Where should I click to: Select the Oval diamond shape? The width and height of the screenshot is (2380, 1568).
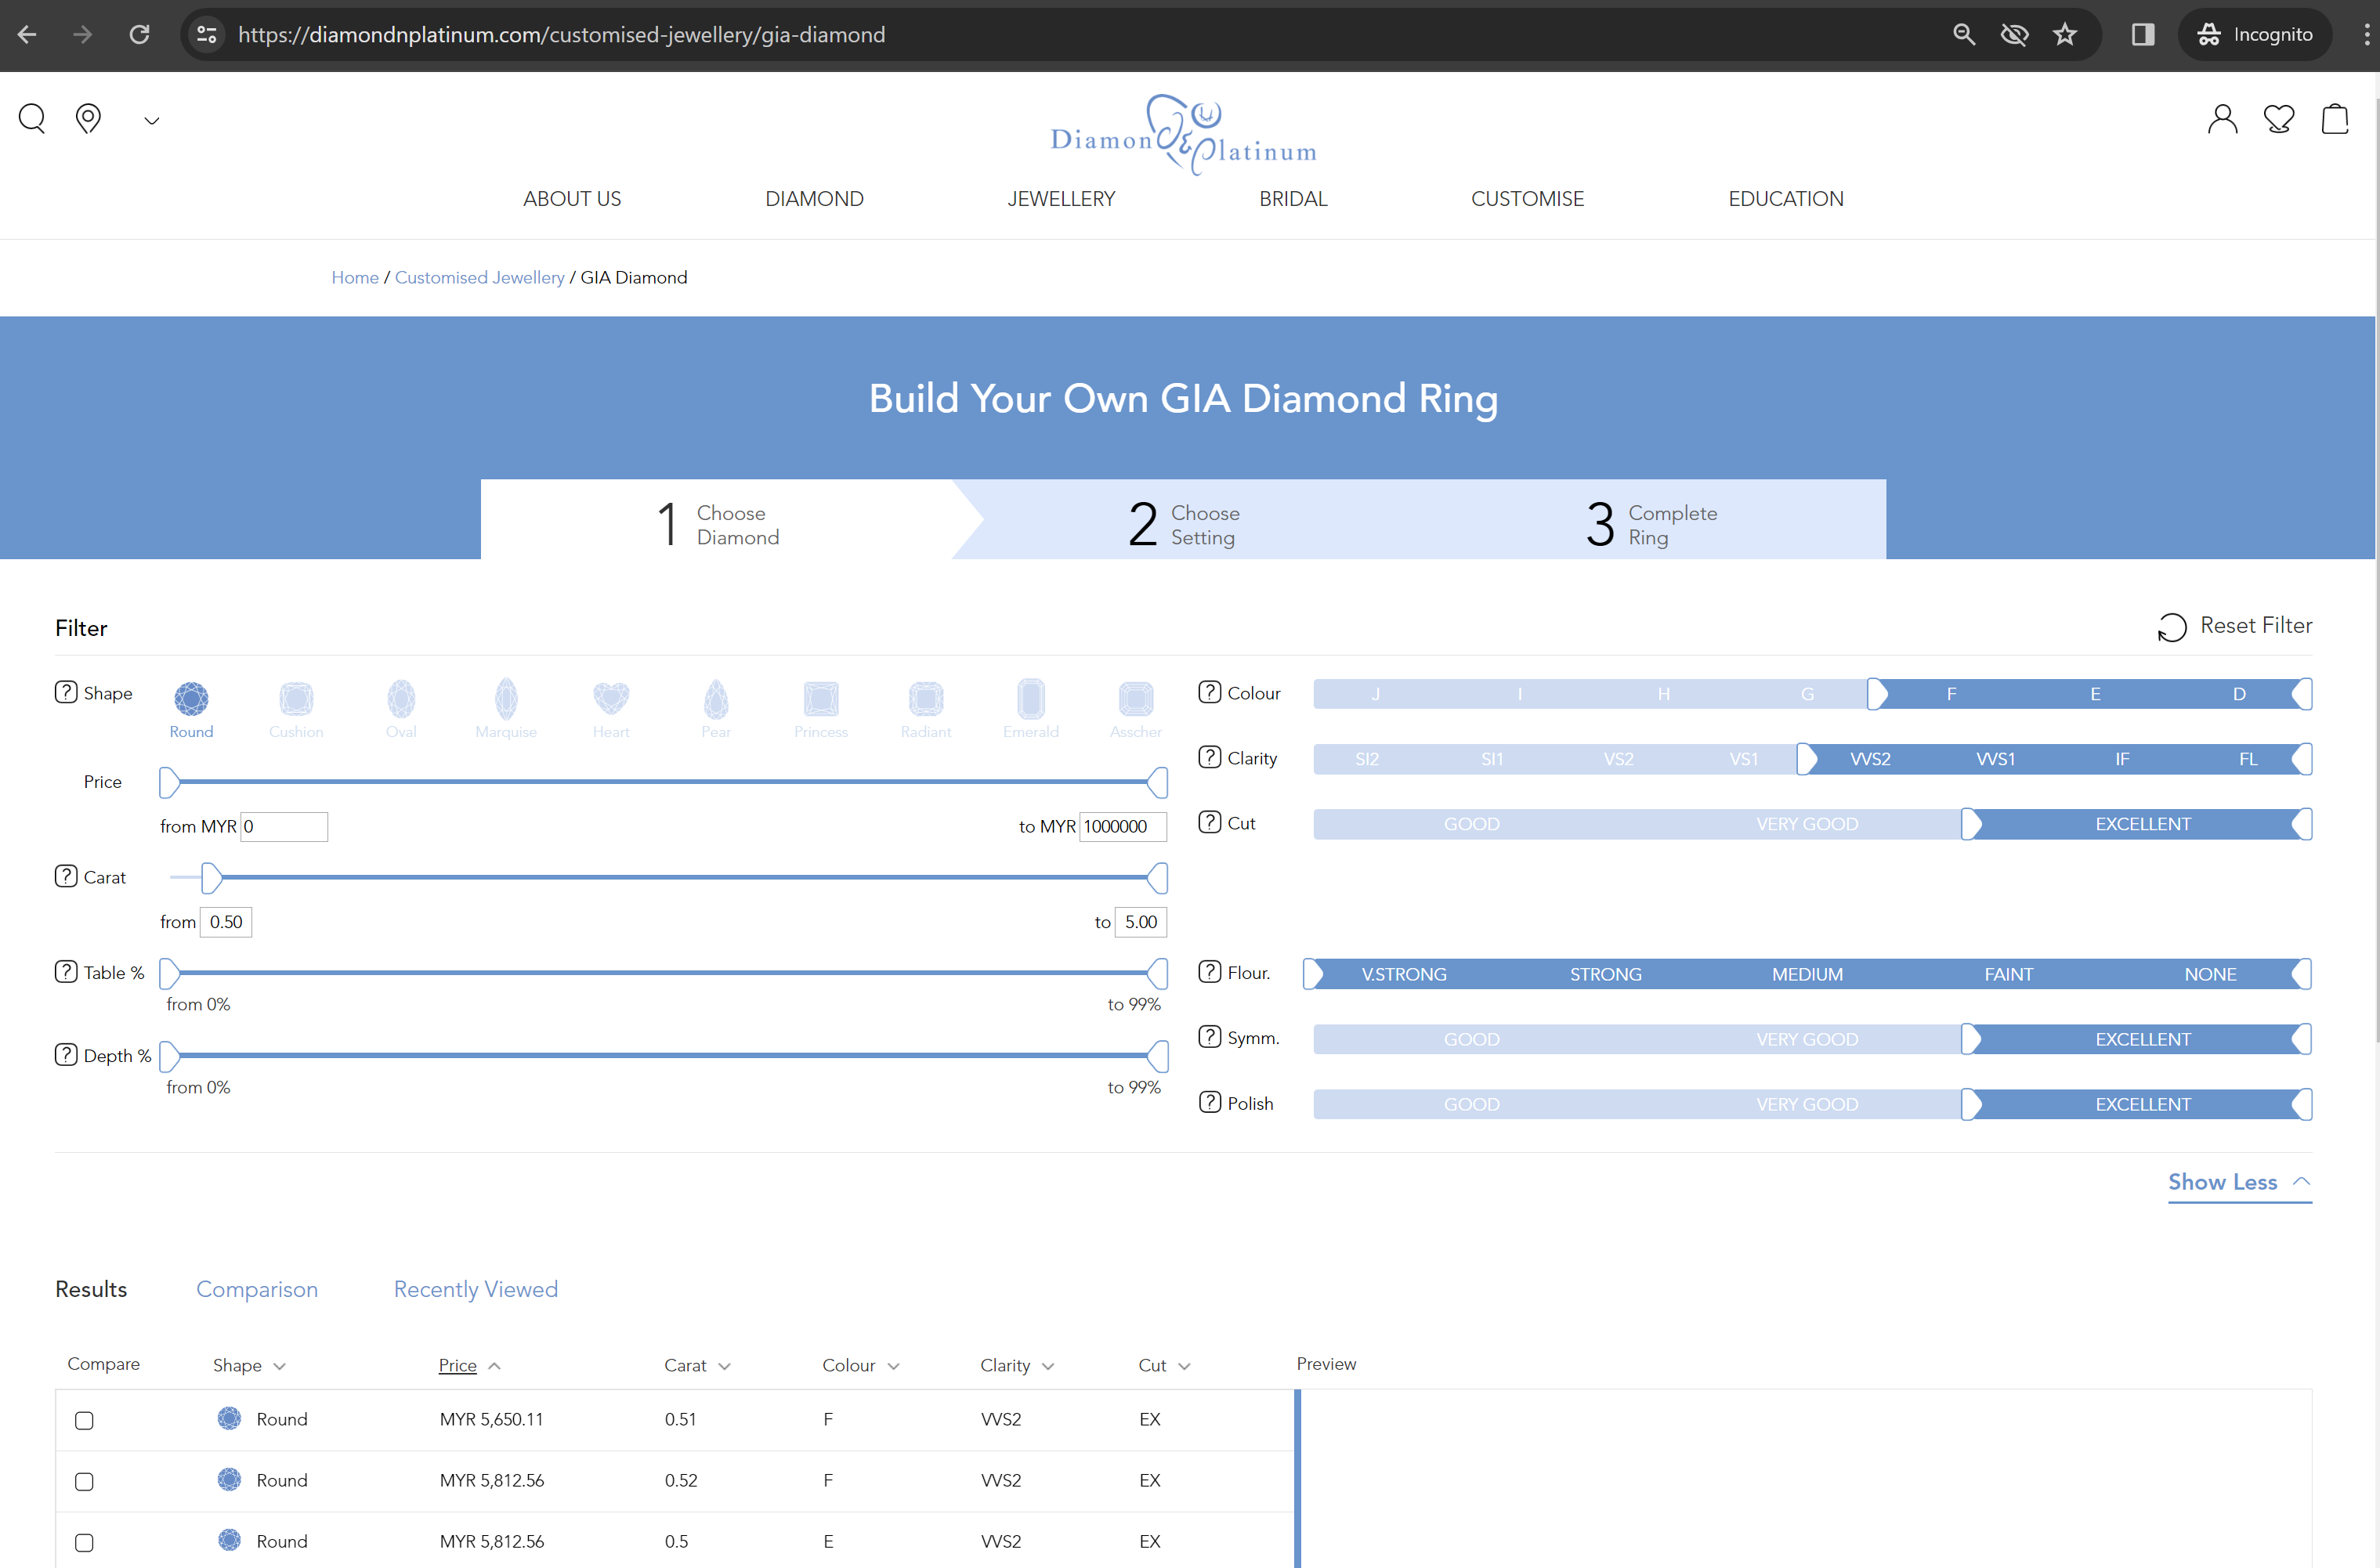pos(401,709)
